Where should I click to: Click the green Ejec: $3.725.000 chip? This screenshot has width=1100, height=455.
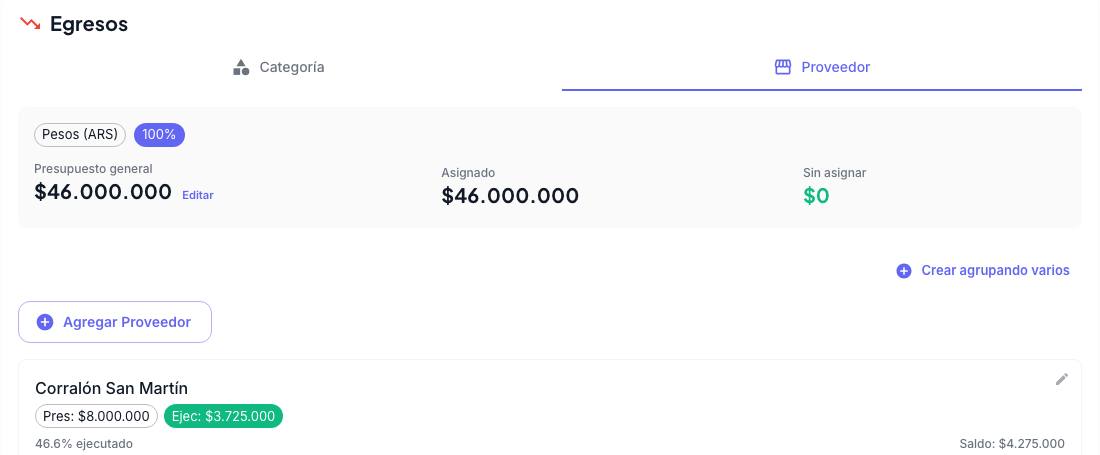[223, 416]
